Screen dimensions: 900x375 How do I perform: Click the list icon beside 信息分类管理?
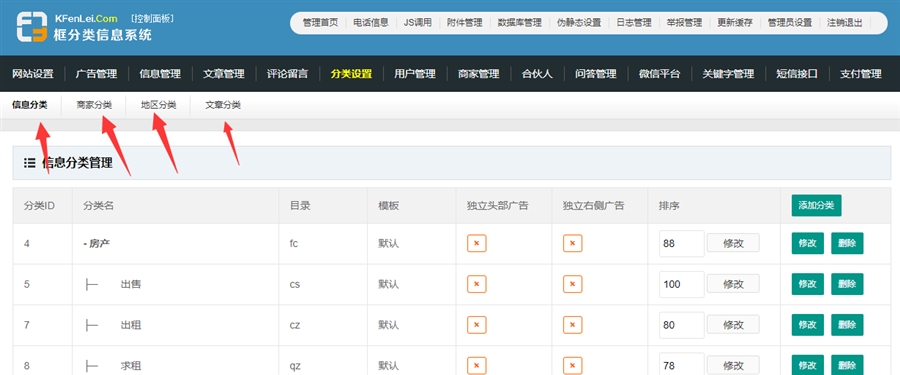[30, 163]
